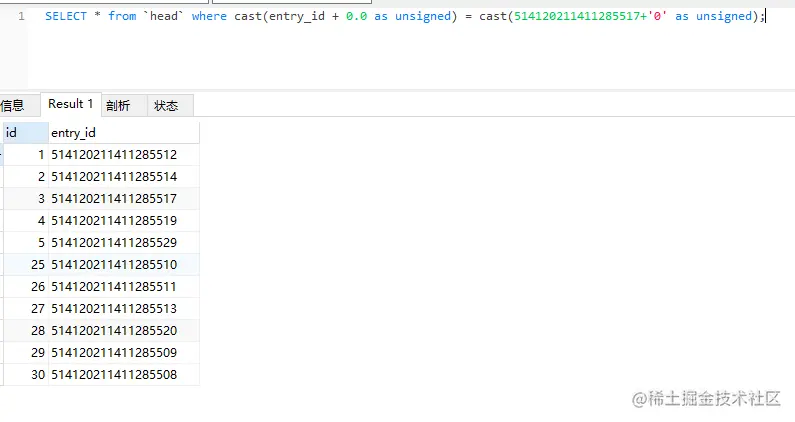Select entry_id cell 51412021411285510
The height and width of the screenshot is (422, 795).
(124, 264)
